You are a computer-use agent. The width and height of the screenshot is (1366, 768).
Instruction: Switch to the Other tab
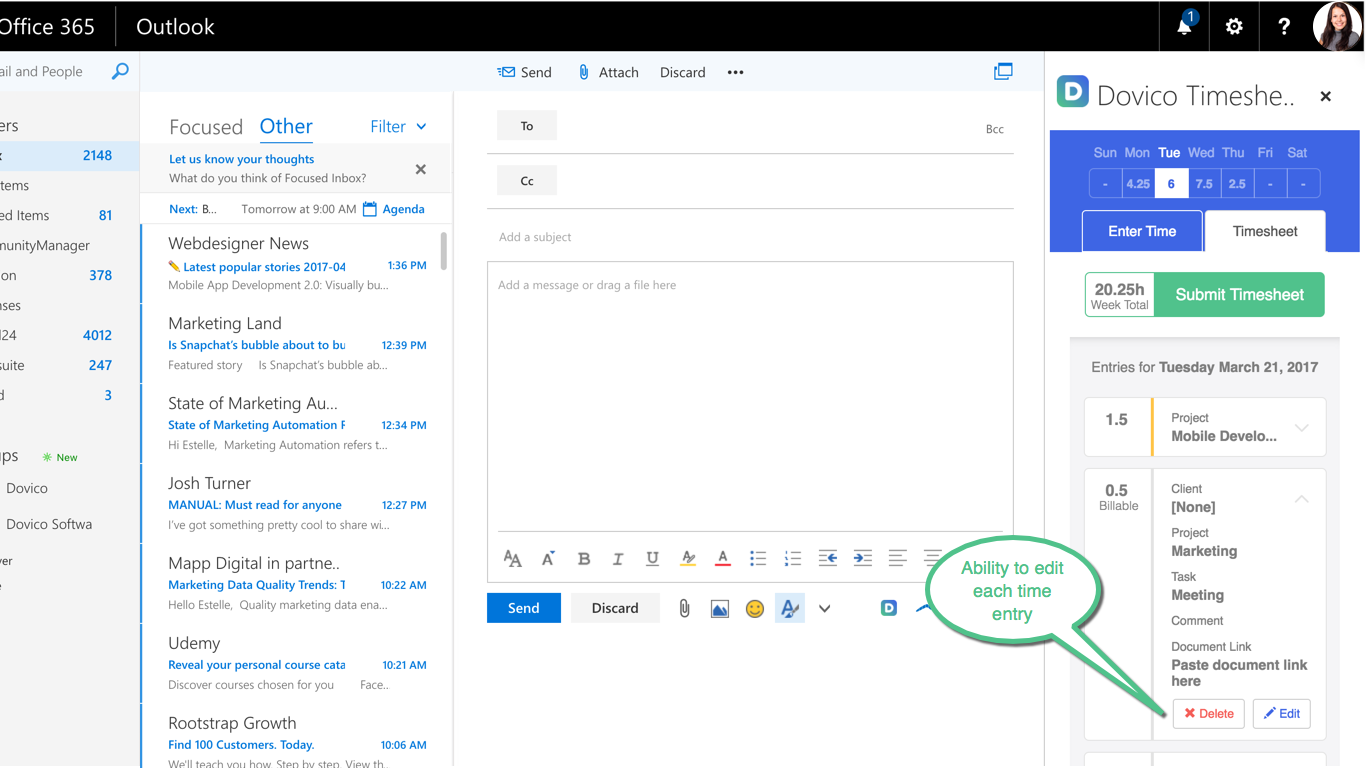coord(286,127)
